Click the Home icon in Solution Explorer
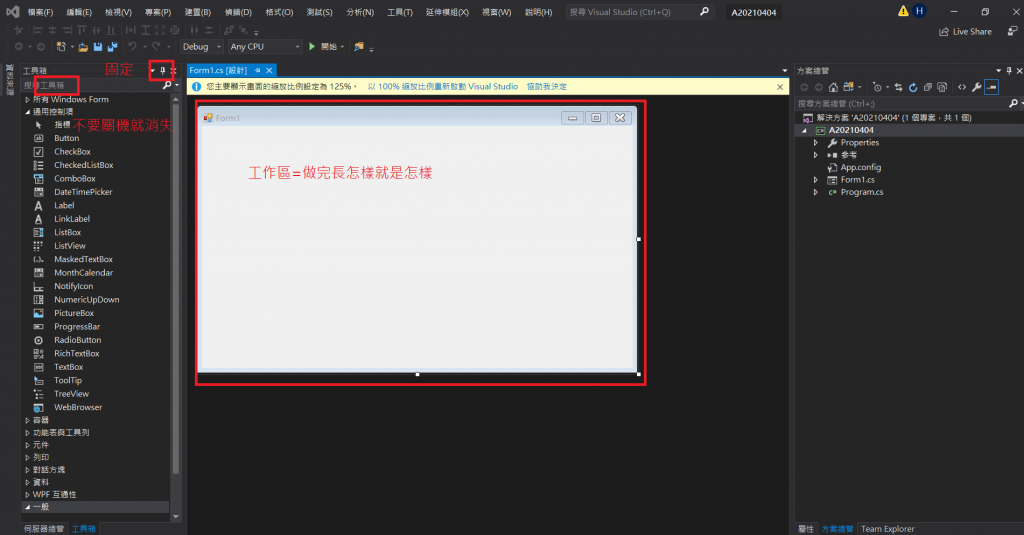Viewport: 1024px width, 535px height. 833,87
